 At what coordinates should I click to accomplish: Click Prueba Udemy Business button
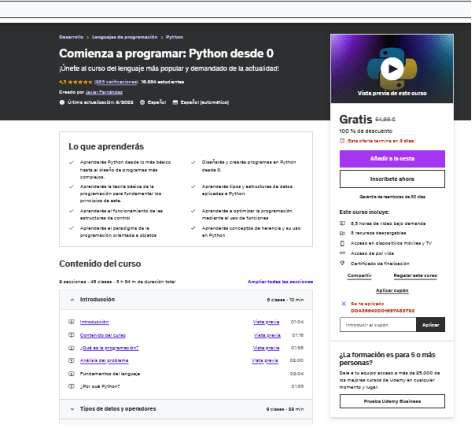[x=392, y=401]
